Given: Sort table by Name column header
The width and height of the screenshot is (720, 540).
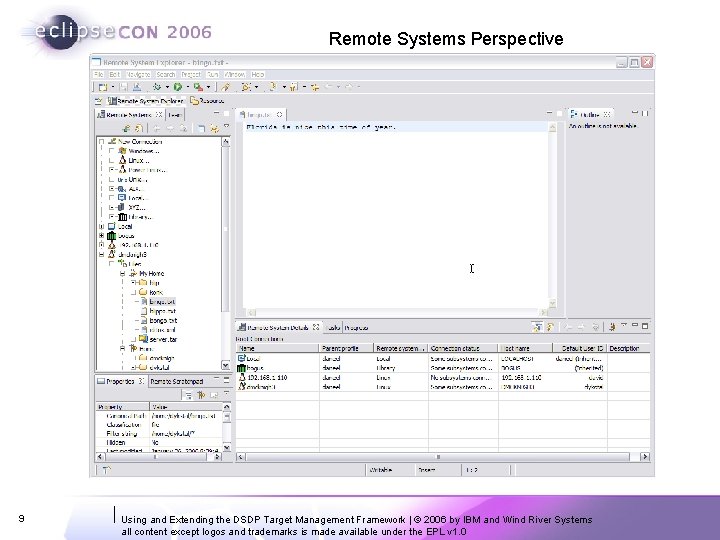Looking at the screenshot, I should [277, 349].
